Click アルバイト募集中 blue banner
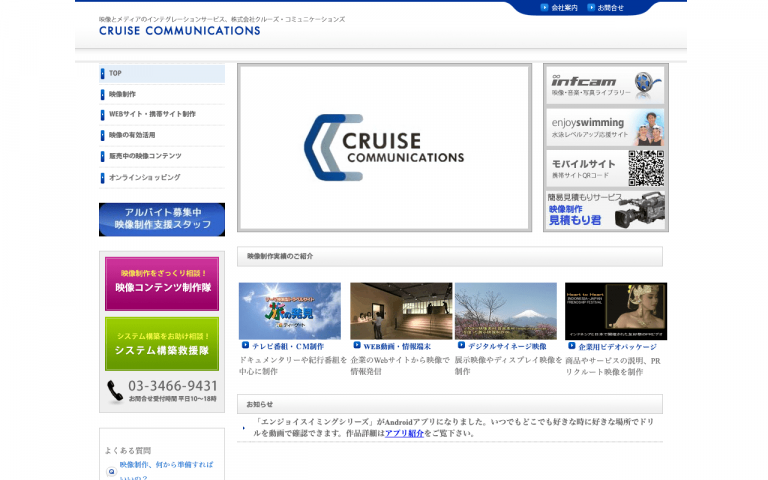 pyautogui.click(x=162, y=219)
